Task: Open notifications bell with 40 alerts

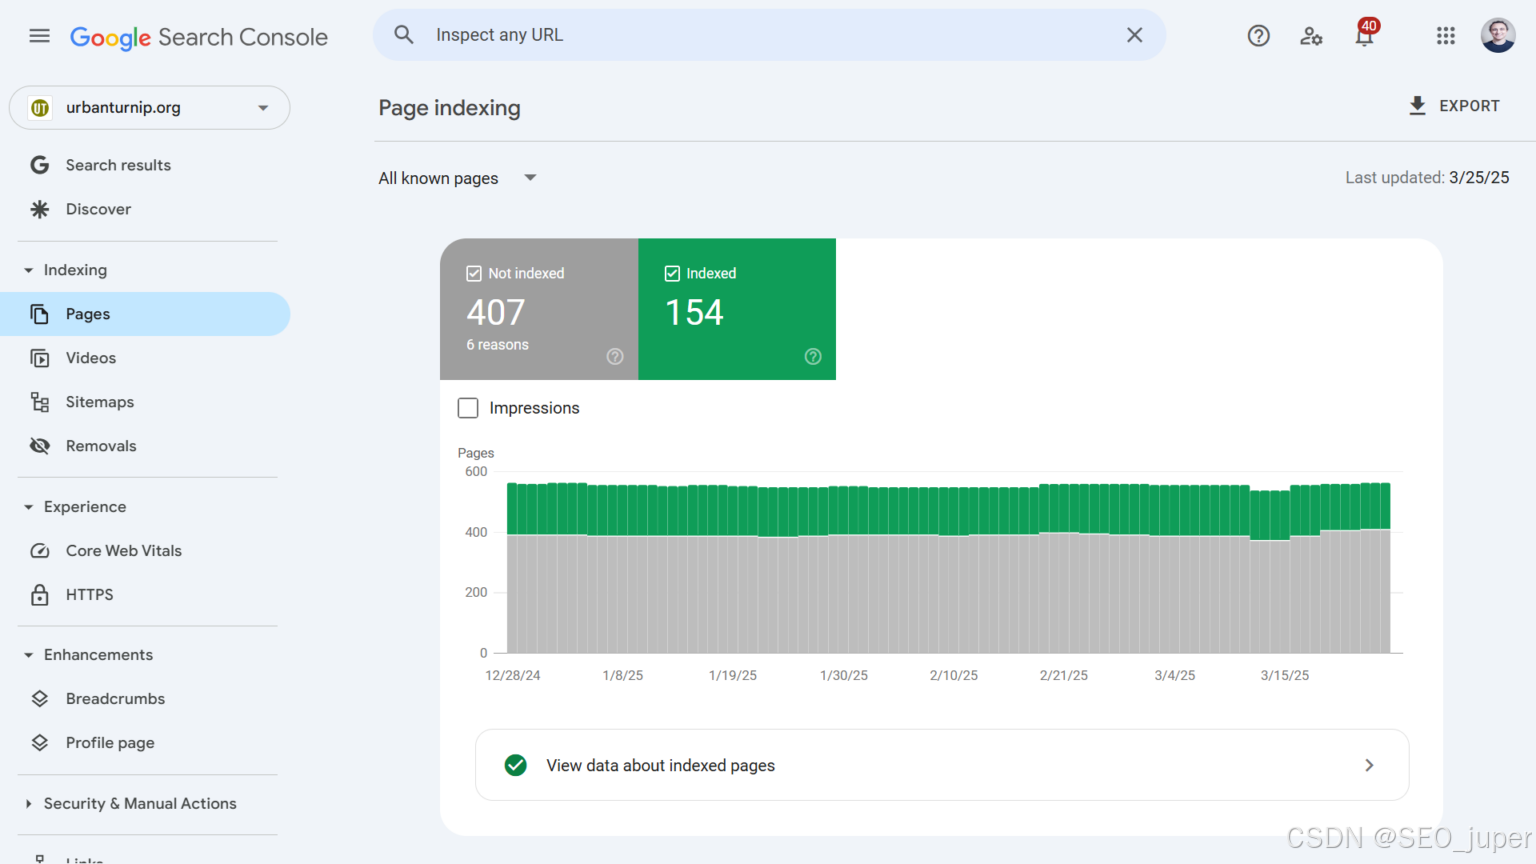Action: tap(1365, 33)
